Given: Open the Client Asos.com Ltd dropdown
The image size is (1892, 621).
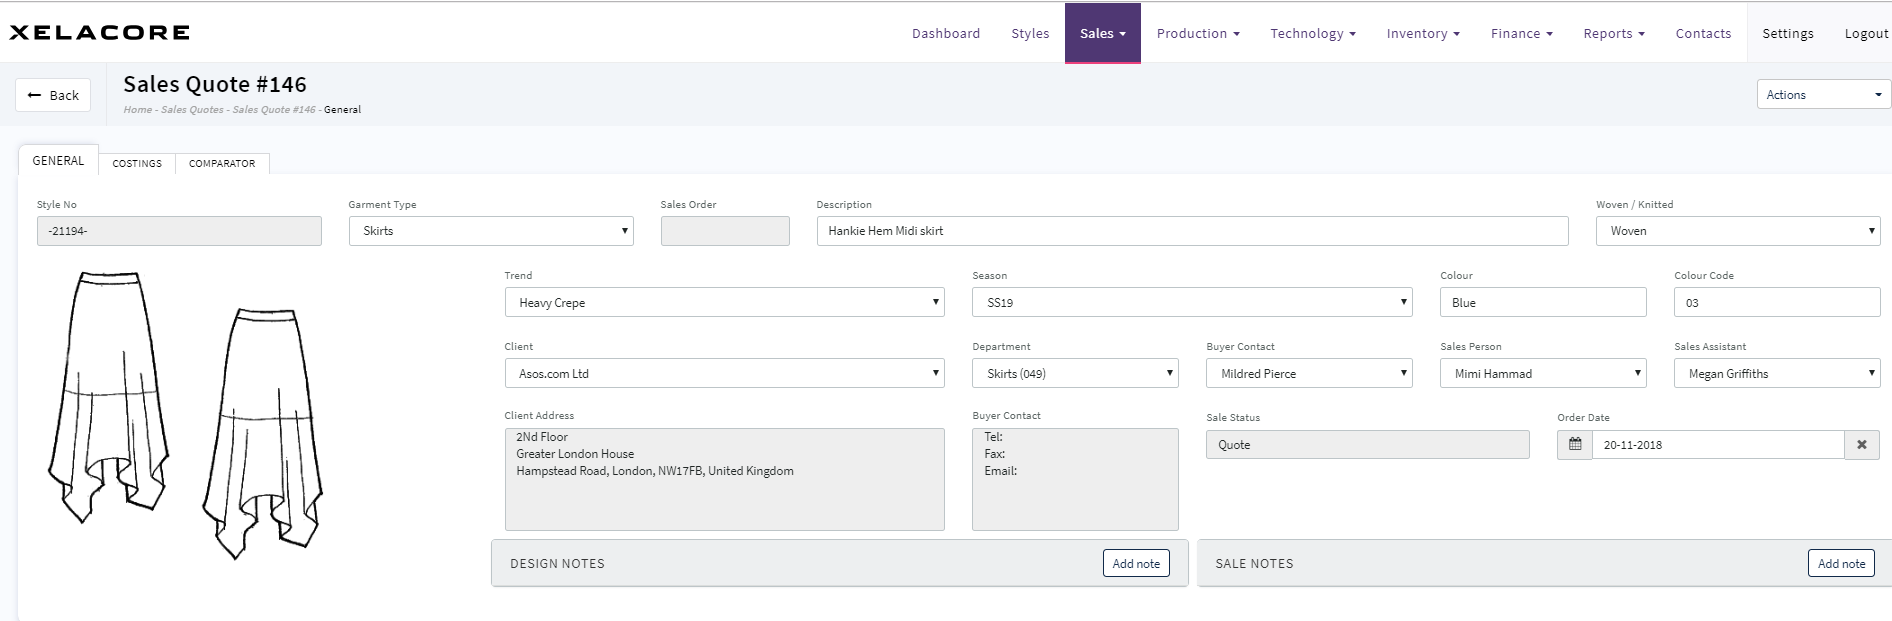Looking at the screenshot, I should (724, 373).
